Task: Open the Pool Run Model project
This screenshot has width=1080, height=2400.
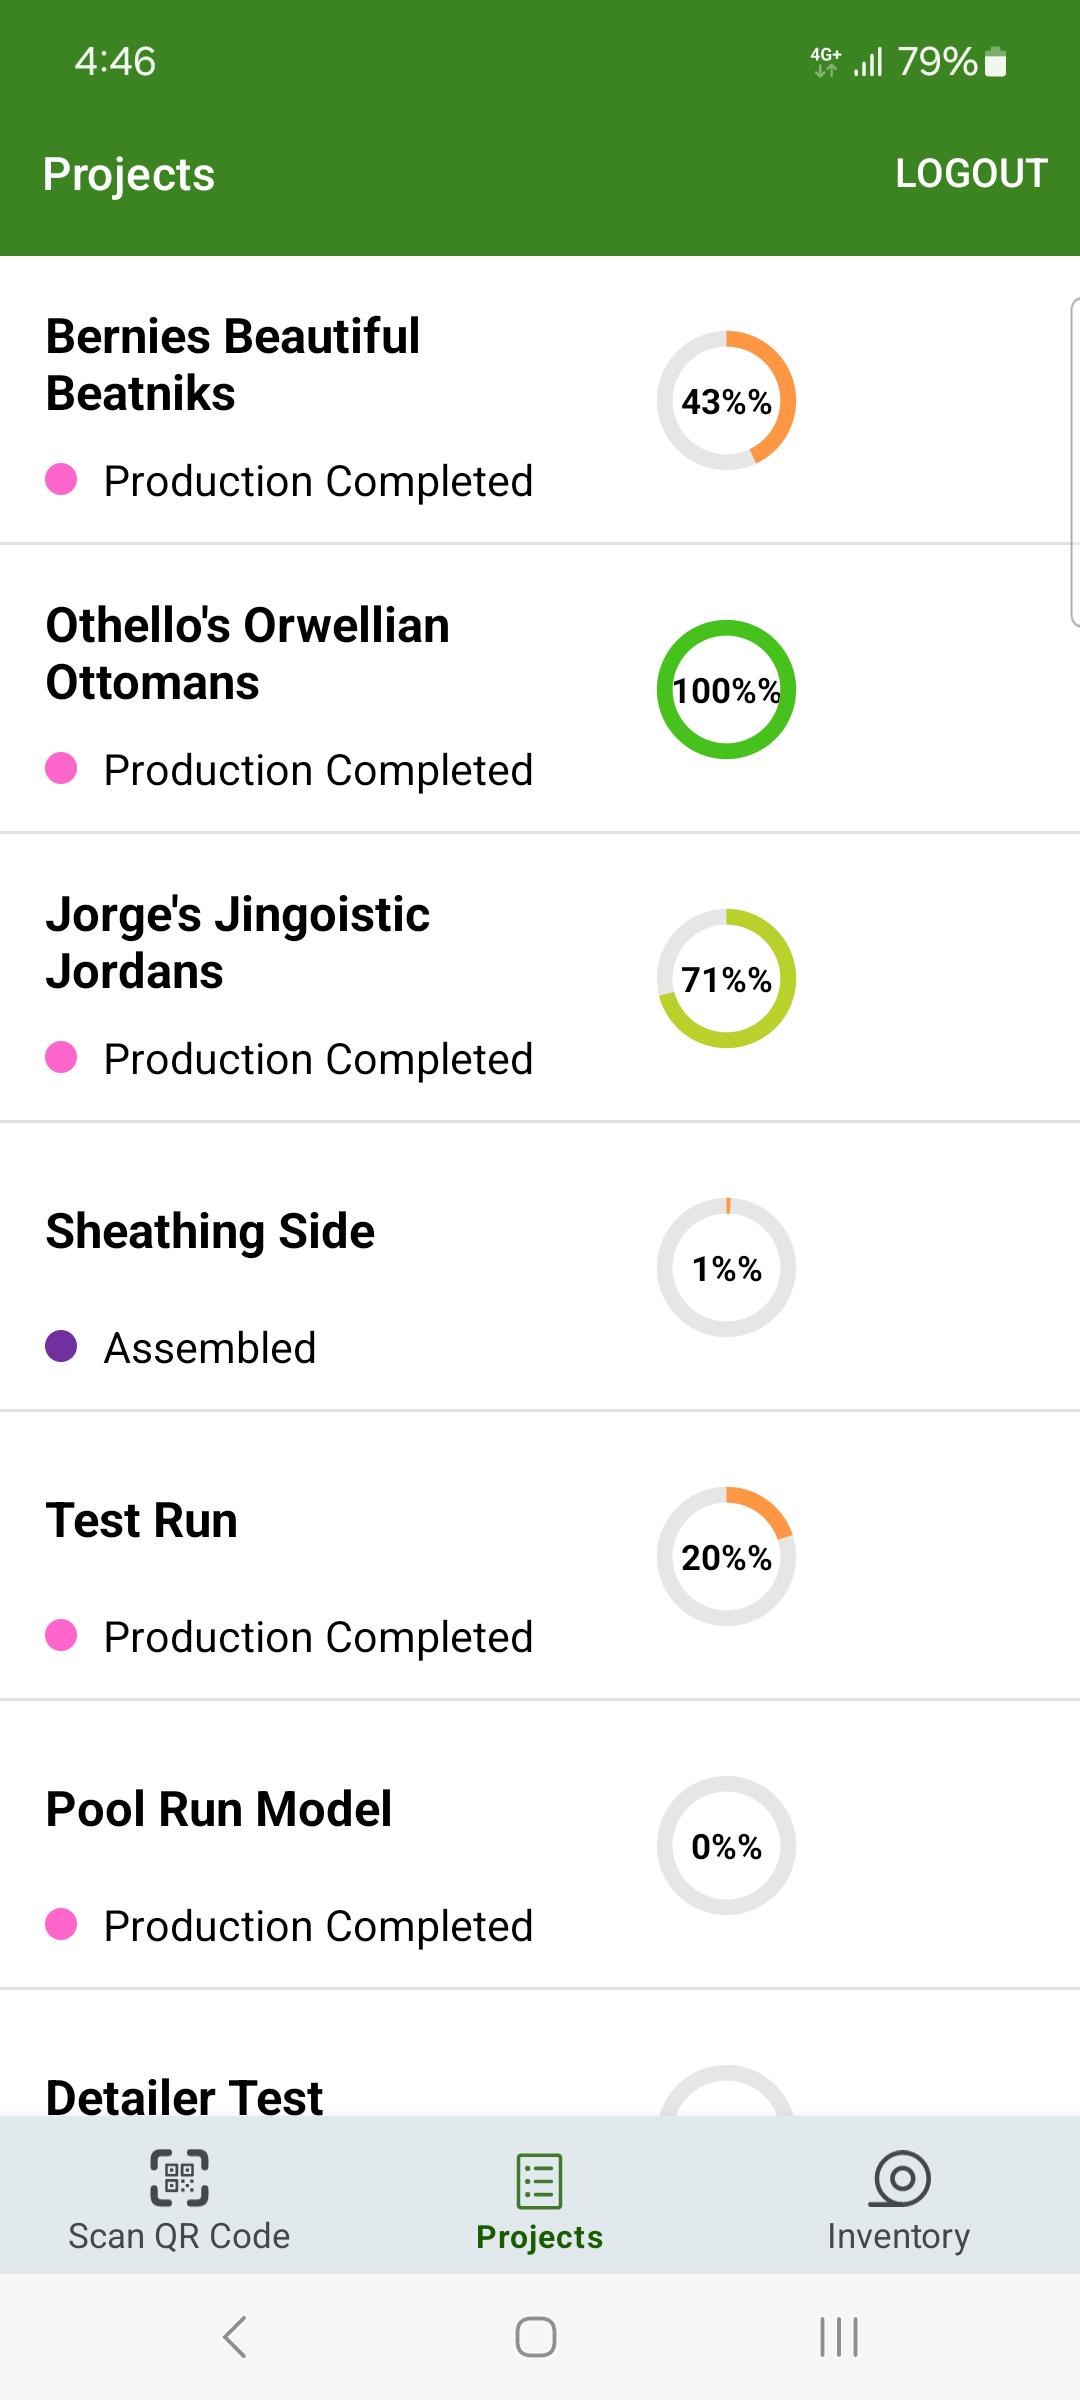Action: (540, 1845)
